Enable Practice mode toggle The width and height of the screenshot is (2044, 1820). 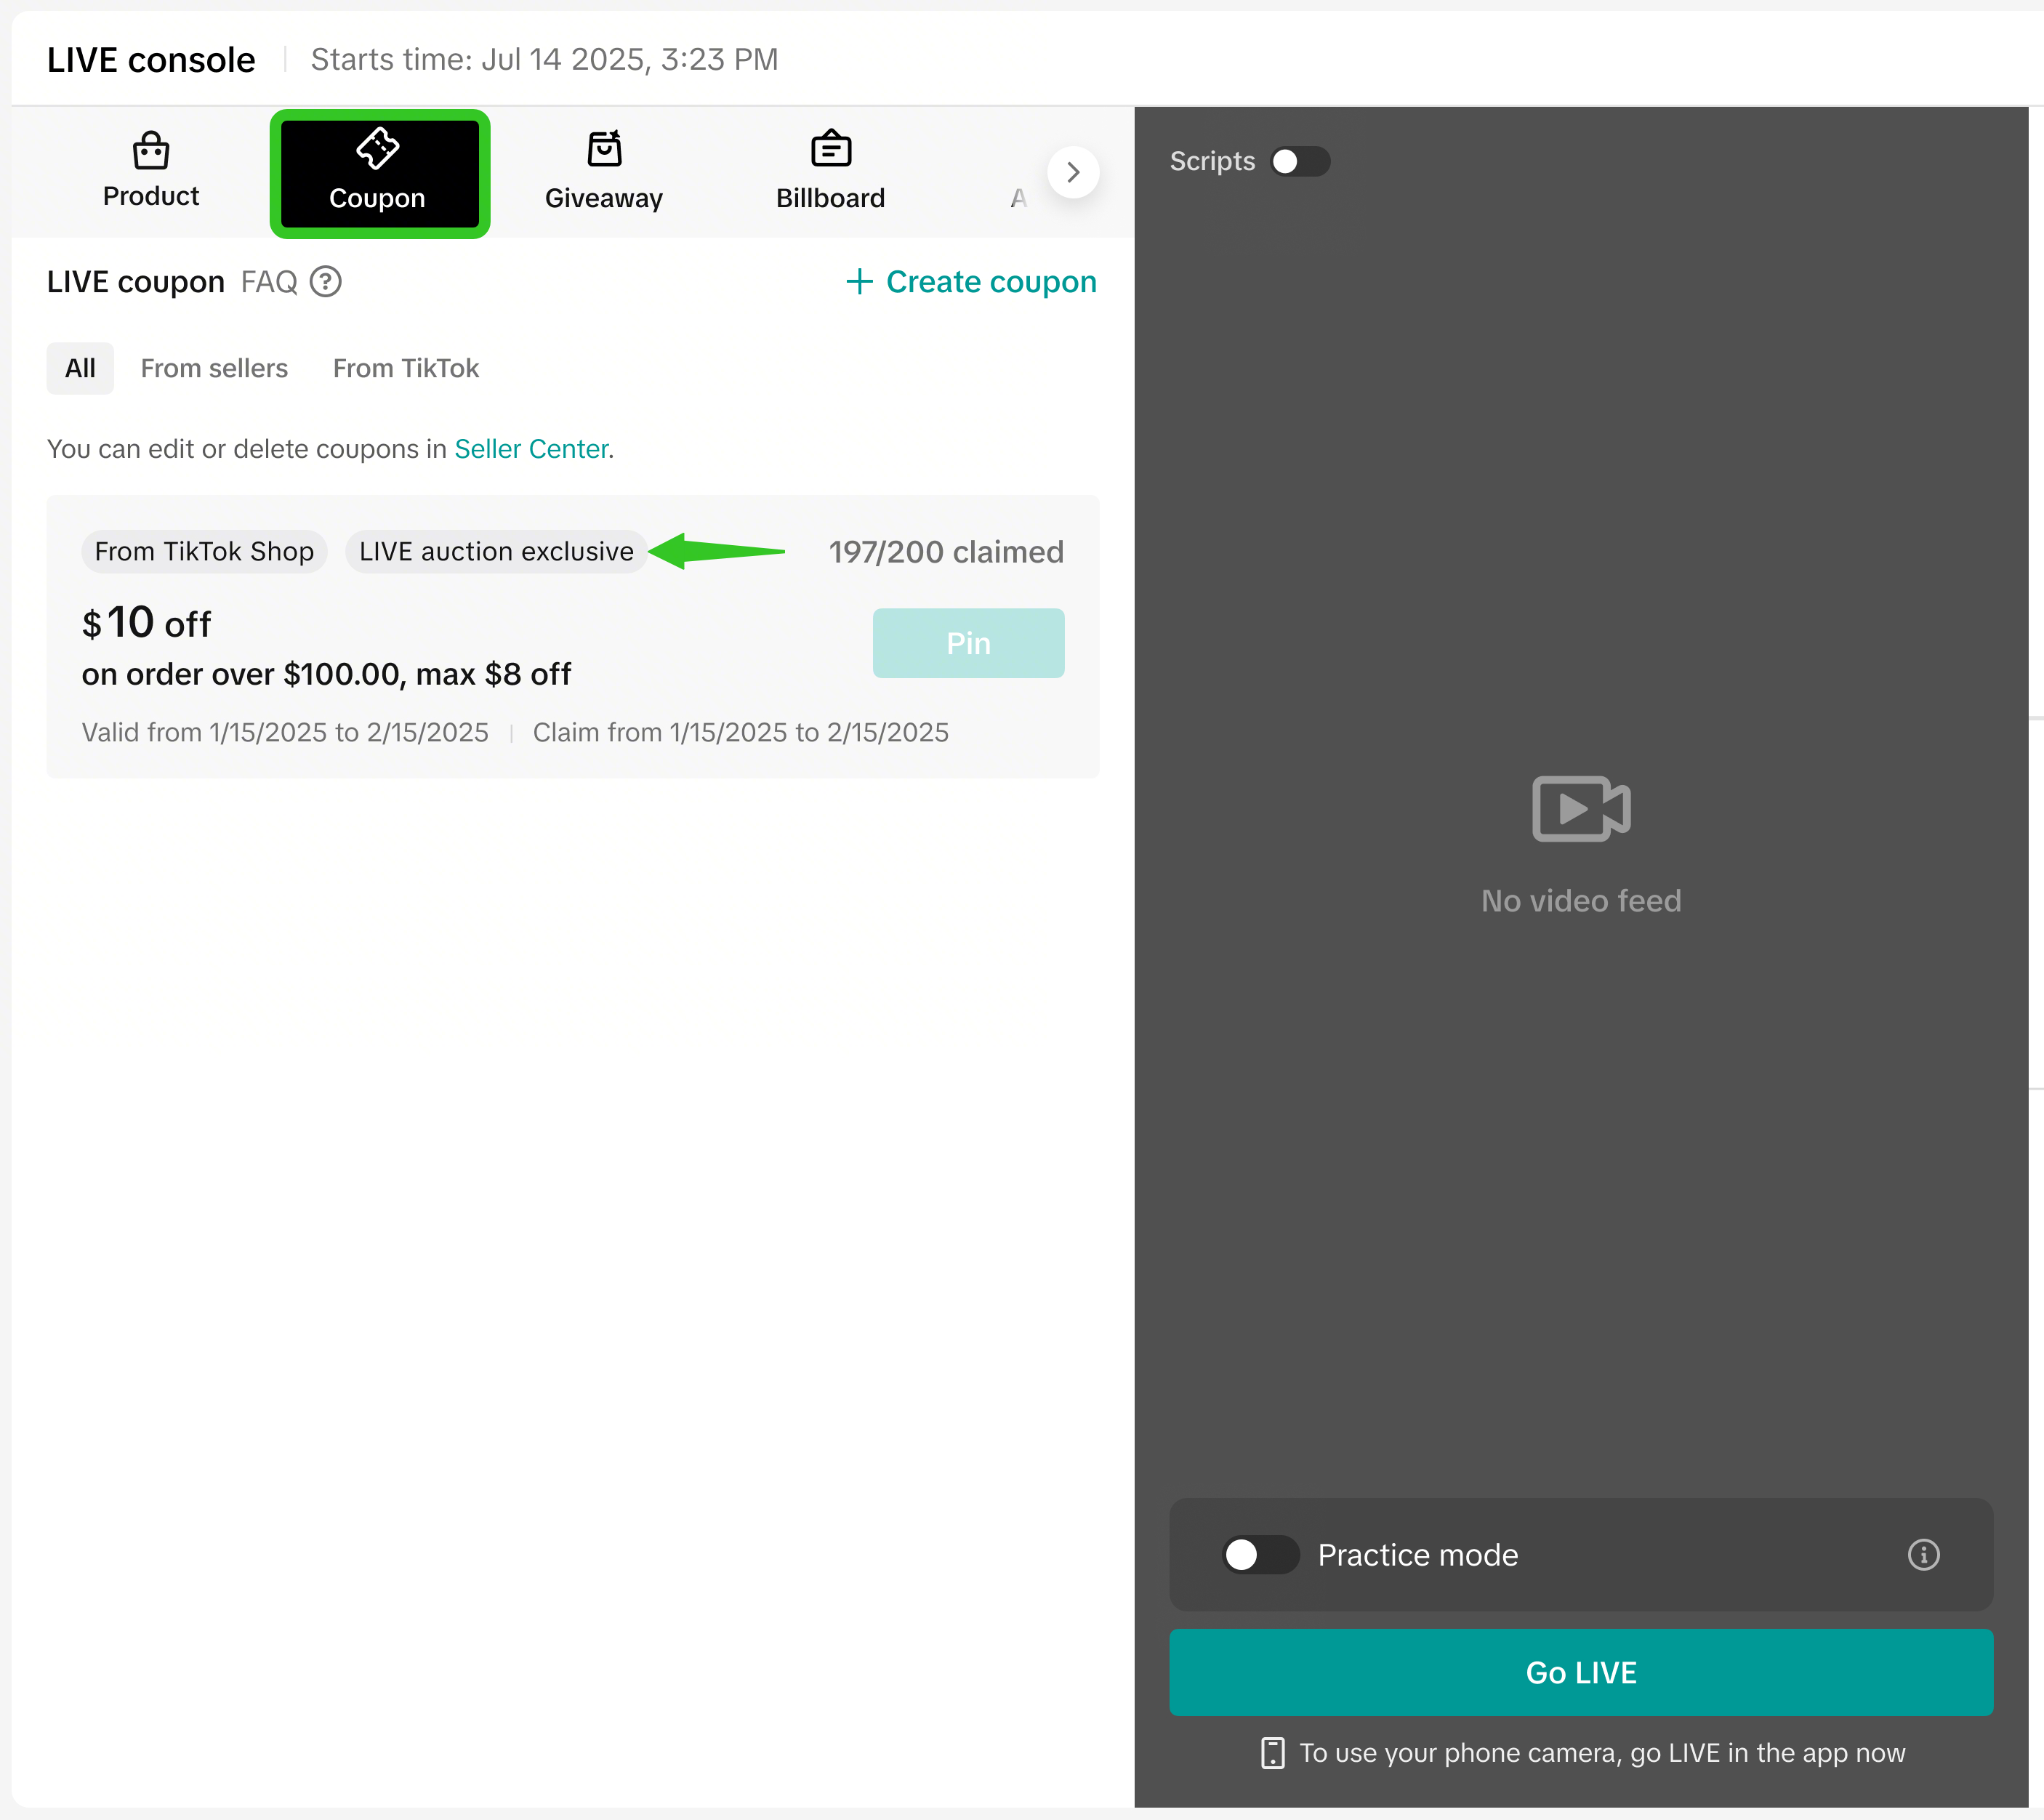click(x=1260, y=1555)
